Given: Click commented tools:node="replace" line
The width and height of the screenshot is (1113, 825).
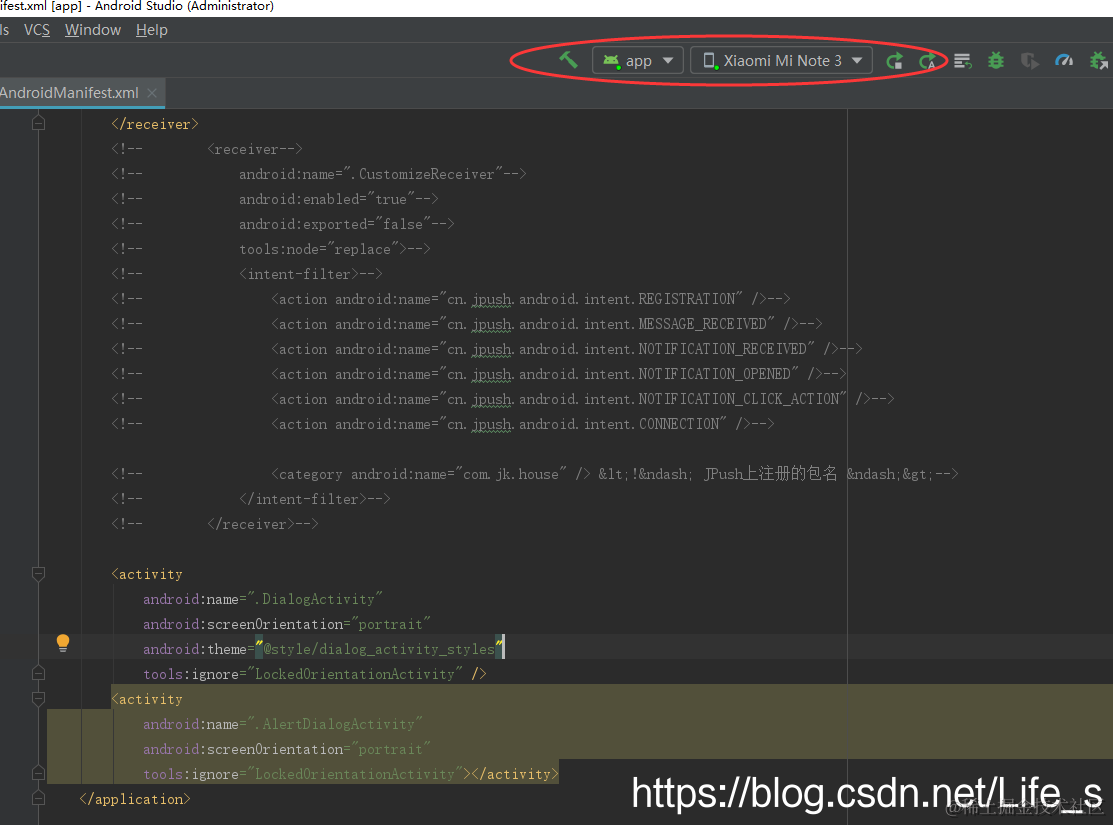Looking at the screenshot, I should click(270, 249).
